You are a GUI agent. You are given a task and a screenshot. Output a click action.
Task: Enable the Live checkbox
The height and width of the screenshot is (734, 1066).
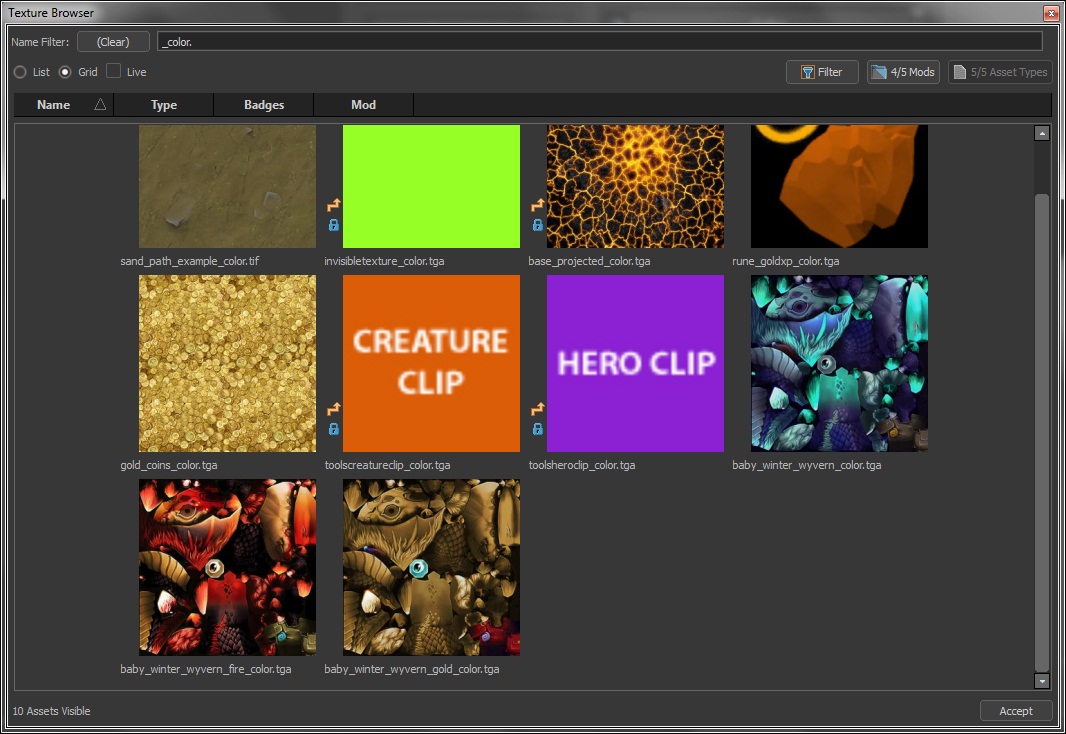[114, 72]
